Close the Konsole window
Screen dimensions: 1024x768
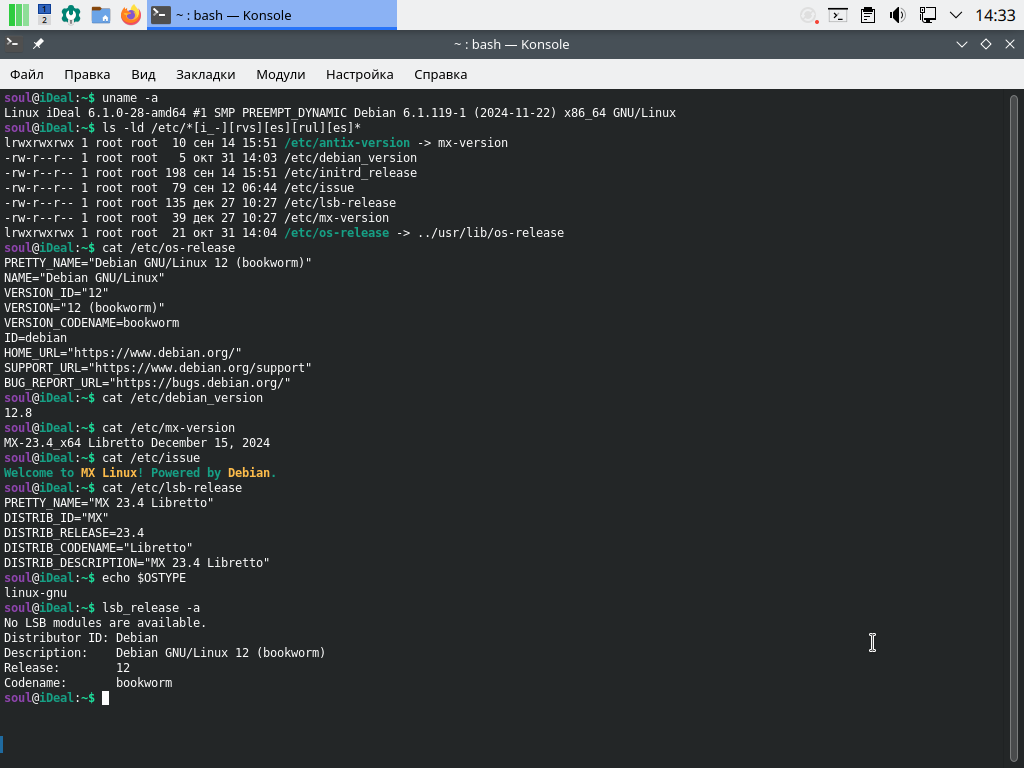tap(1010, 44)
